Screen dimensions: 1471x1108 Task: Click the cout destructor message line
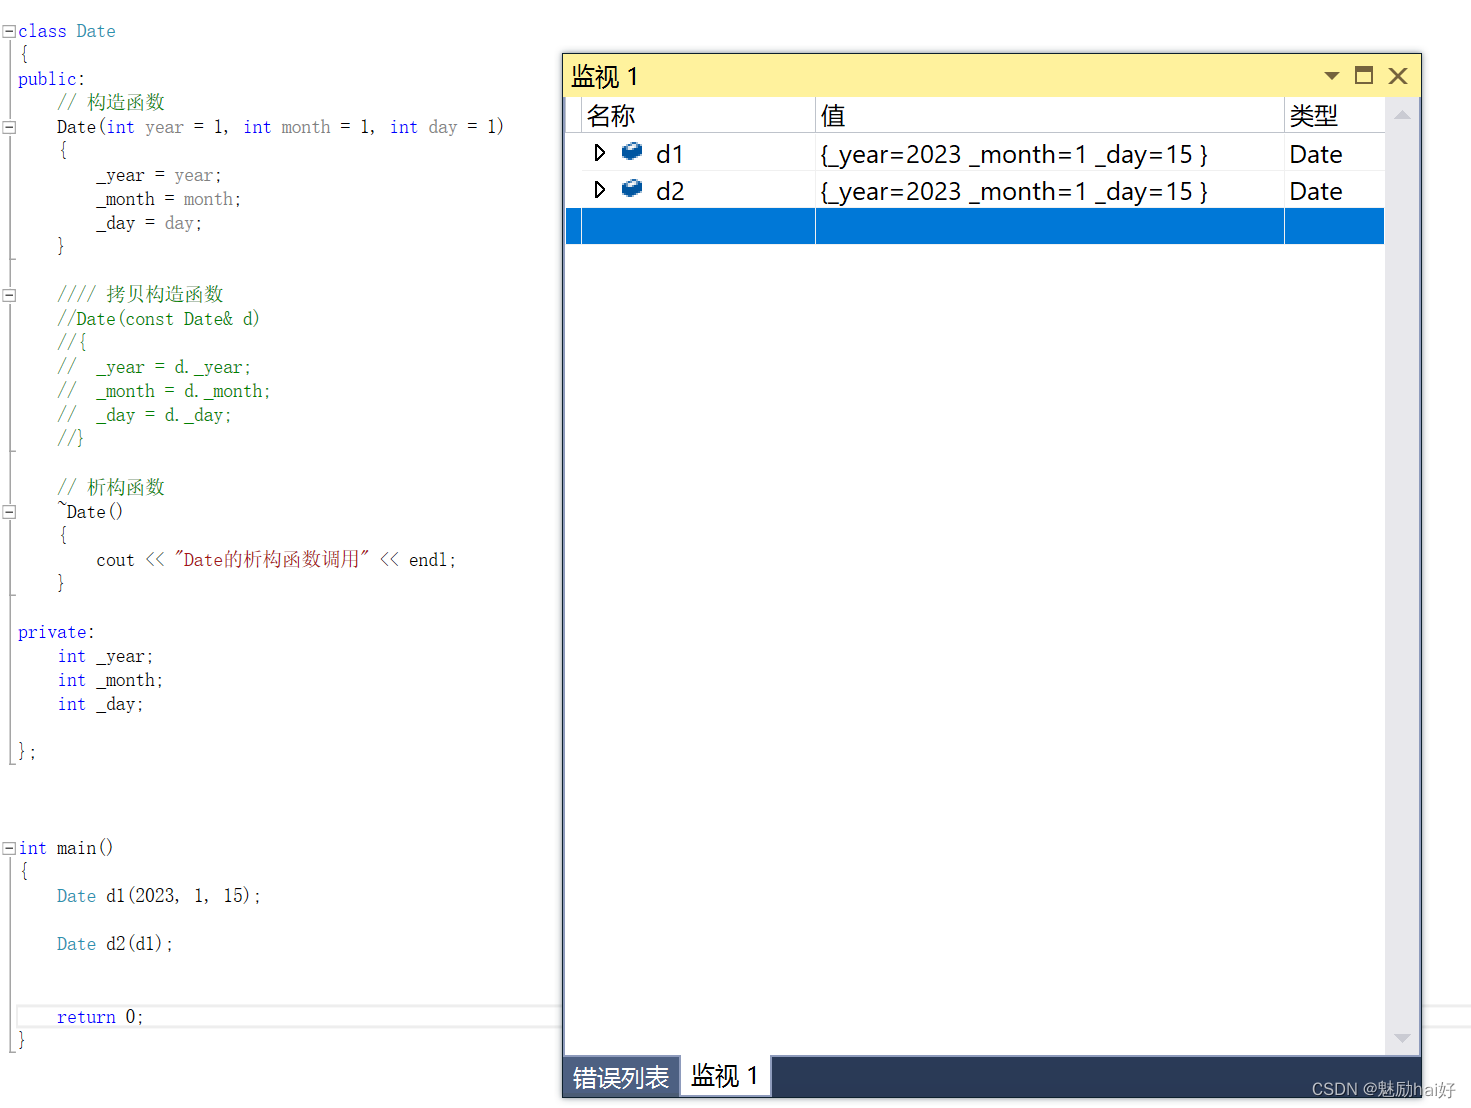point(276,560)
